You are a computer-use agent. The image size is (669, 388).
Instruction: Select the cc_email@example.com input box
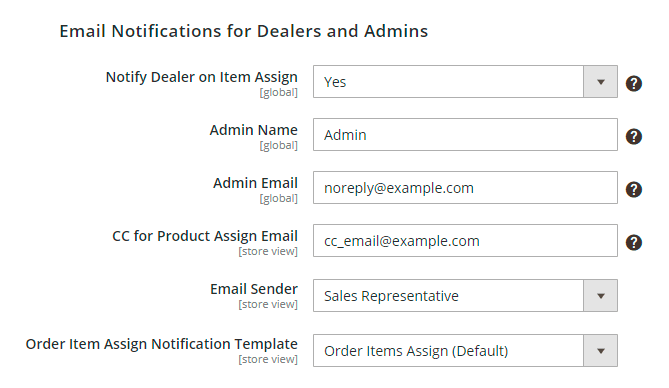pos(465,240)
